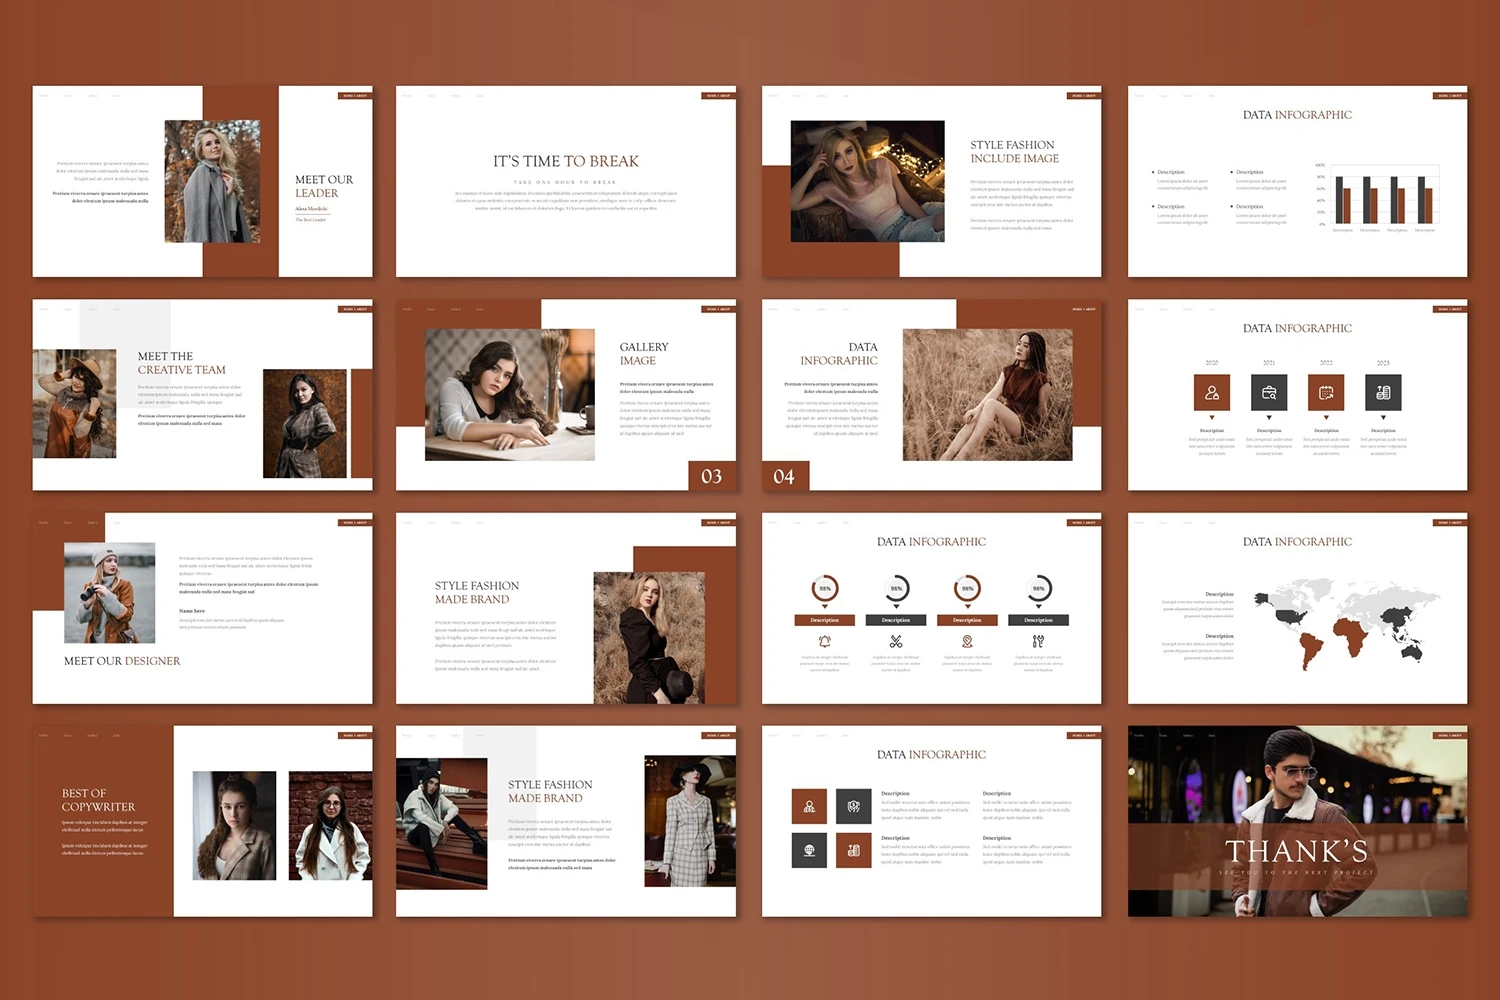Select the coin stack icon under 2023
The width and height of the screenshot is (1500, 1000).
[x=1383, y=393]
